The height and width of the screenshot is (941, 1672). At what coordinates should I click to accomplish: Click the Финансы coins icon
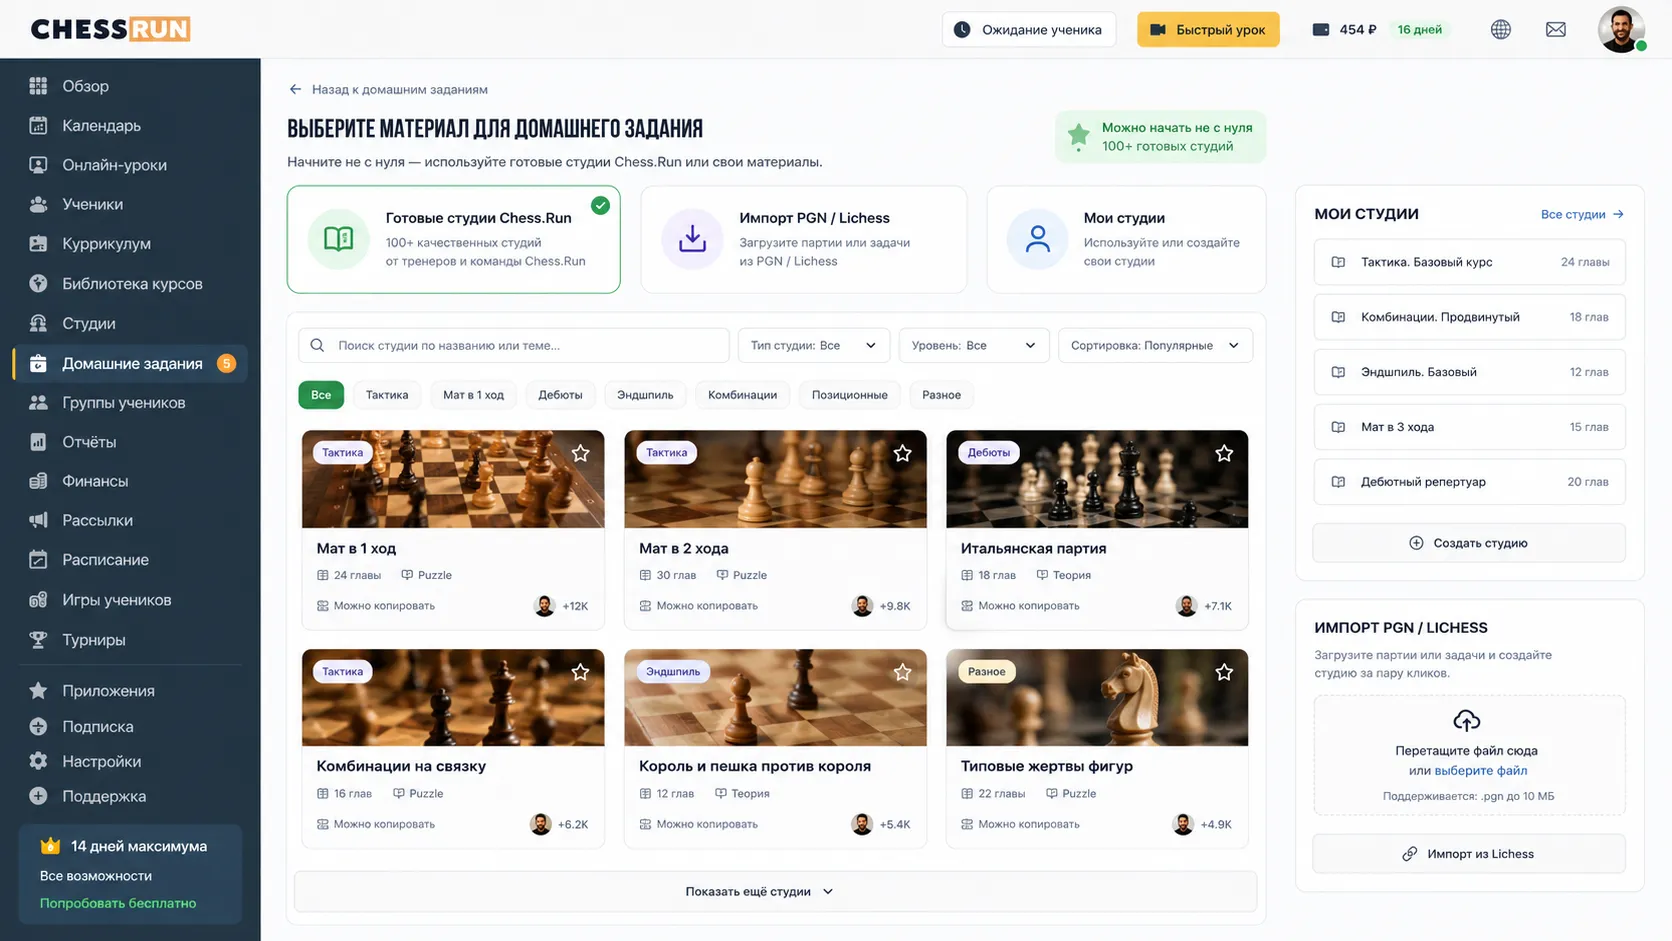point(38,481)
